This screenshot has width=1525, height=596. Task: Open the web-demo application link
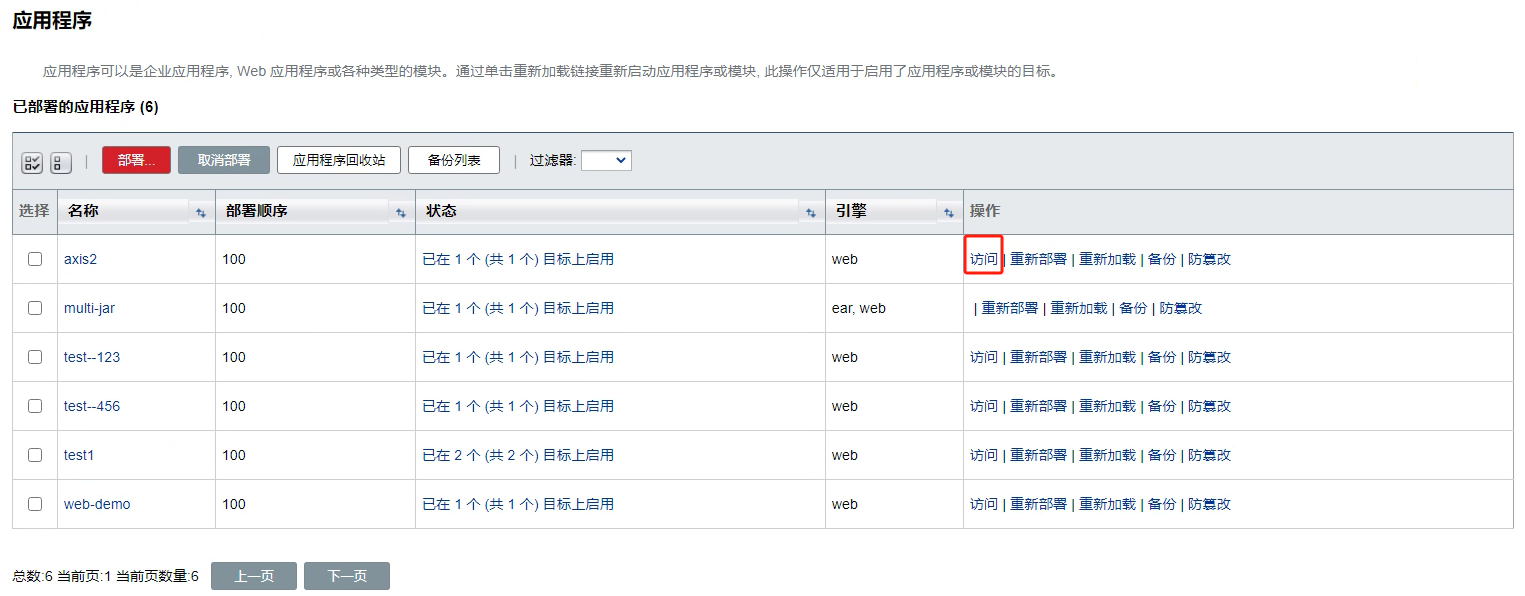point(97,504)
